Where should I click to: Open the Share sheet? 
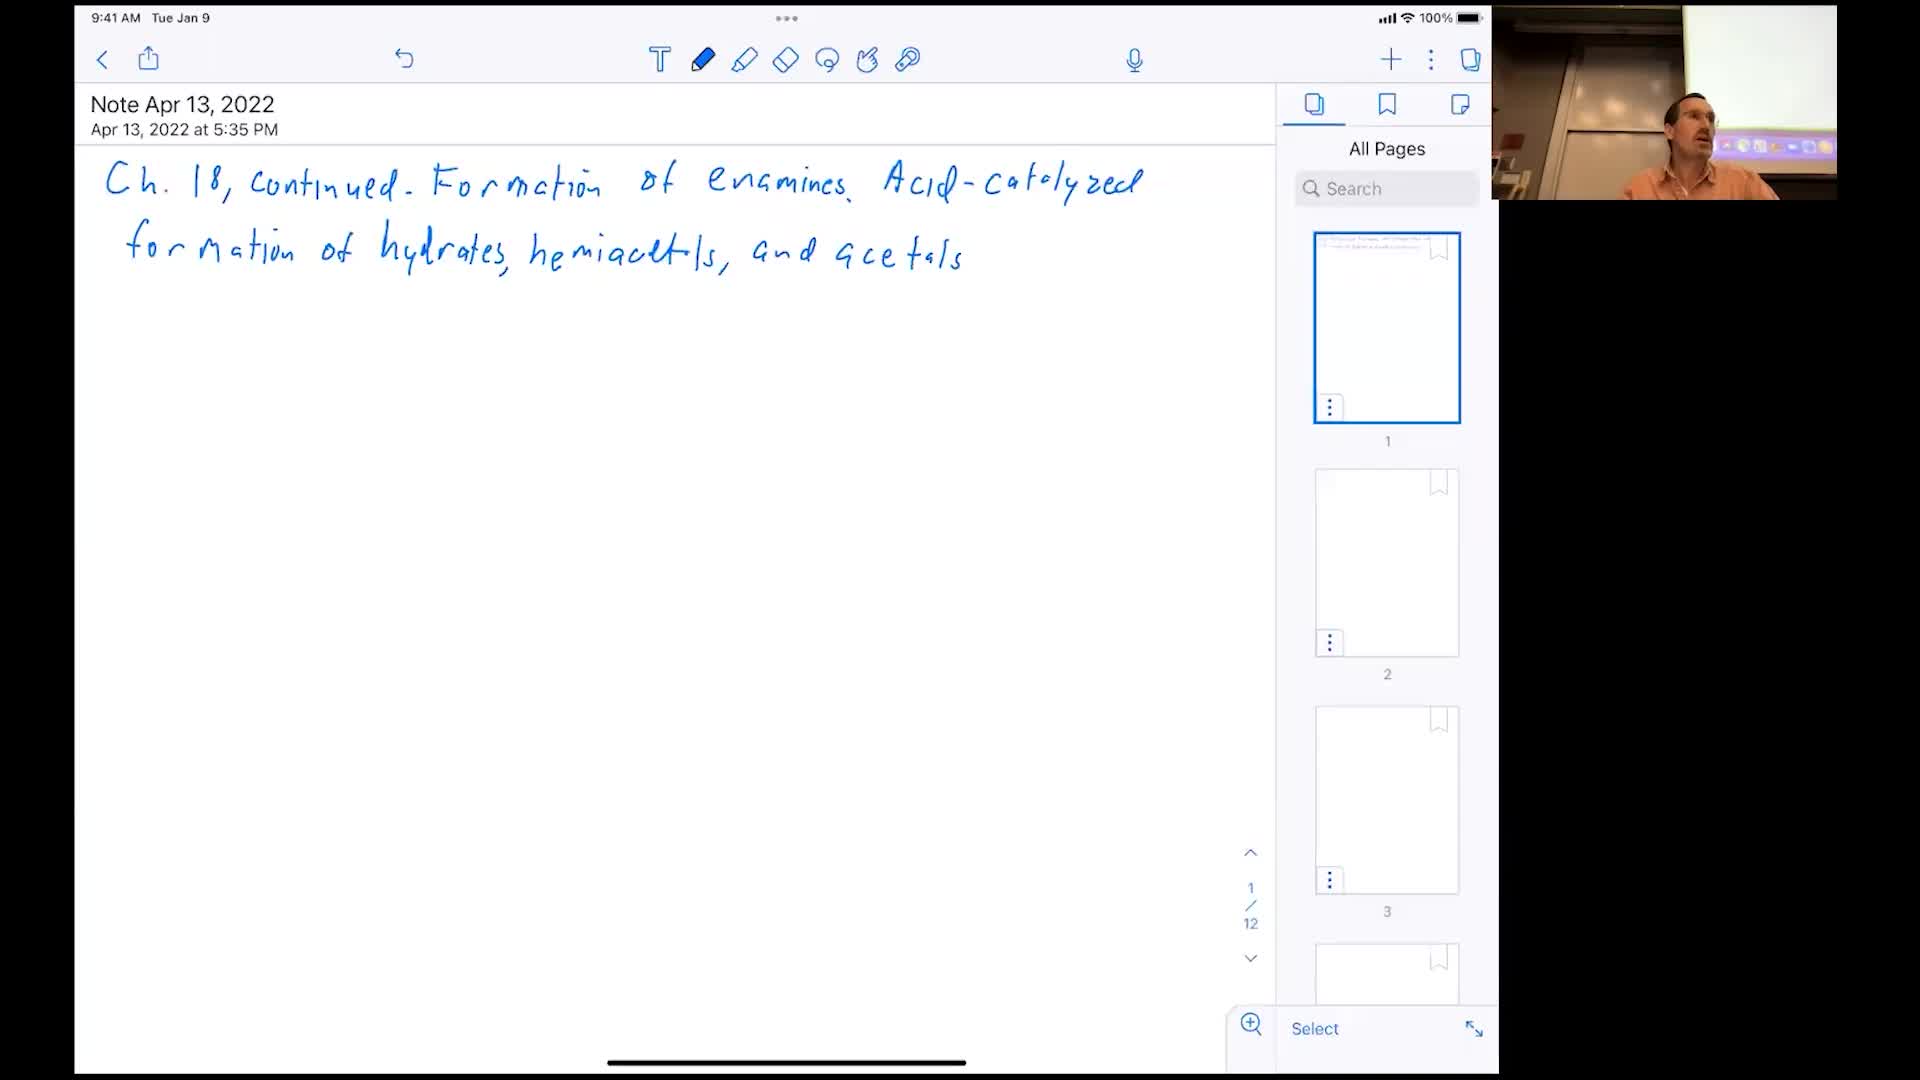point(149,59)
